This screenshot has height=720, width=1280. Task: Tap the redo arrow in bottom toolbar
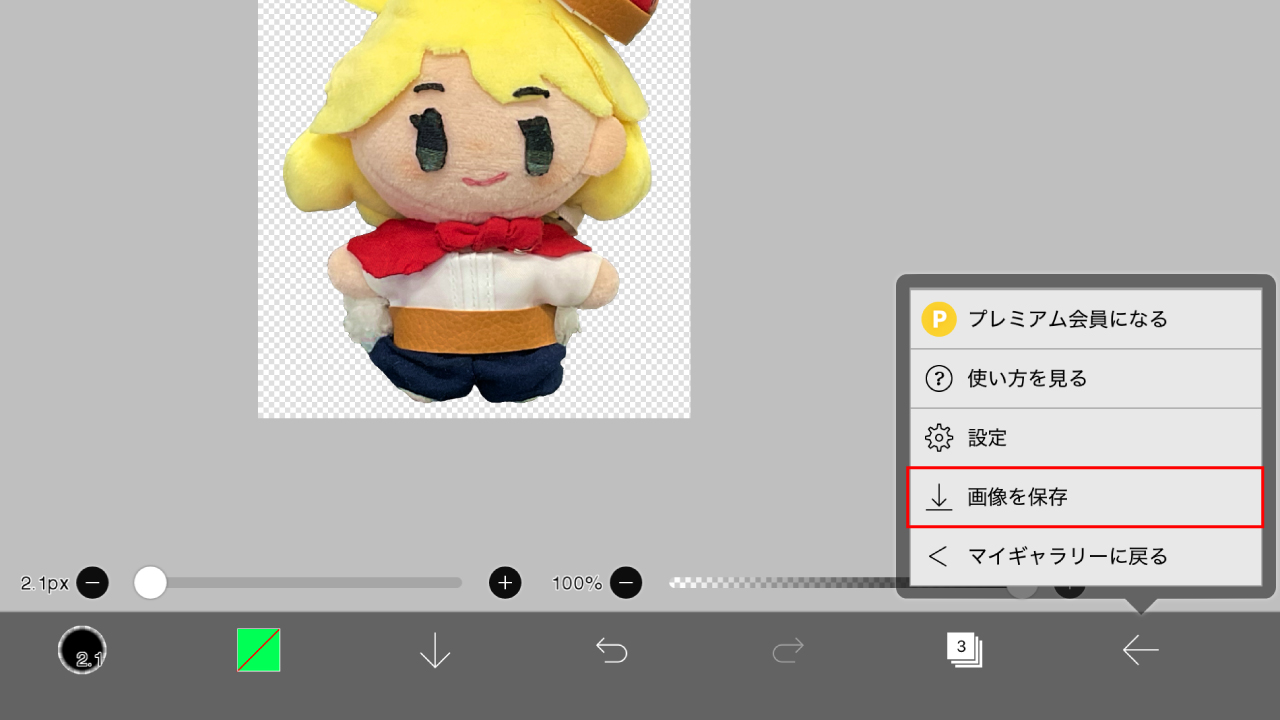(x=788, y=651)
